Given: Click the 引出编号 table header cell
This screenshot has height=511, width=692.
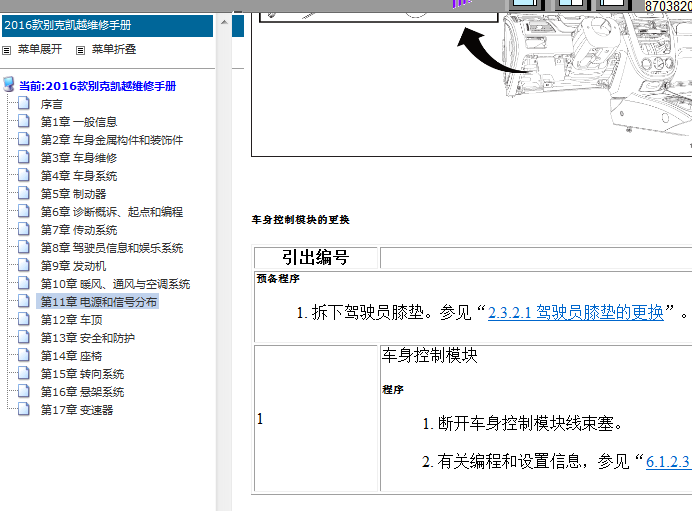Looking at the screenshot, I should coord(316,257).
